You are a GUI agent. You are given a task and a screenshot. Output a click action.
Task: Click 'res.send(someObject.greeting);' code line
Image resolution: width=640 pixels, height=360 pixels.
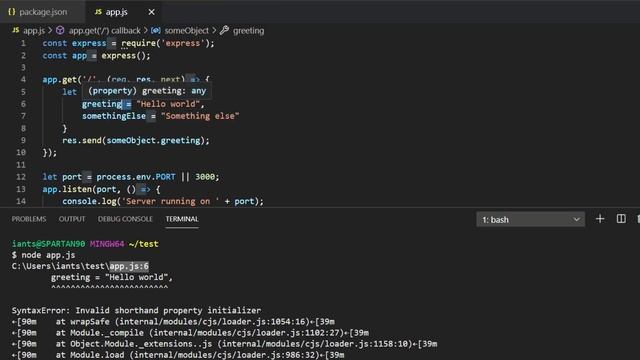(136, 140)
